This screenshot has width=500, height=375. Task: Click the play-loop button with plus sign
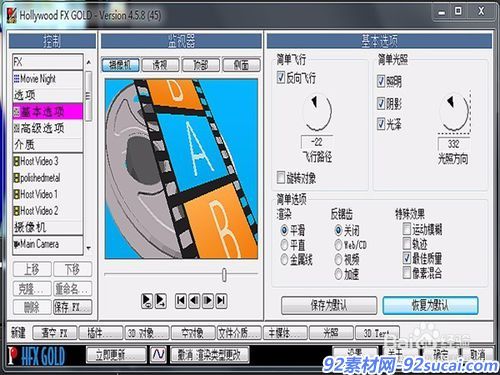tap(161, 301)
